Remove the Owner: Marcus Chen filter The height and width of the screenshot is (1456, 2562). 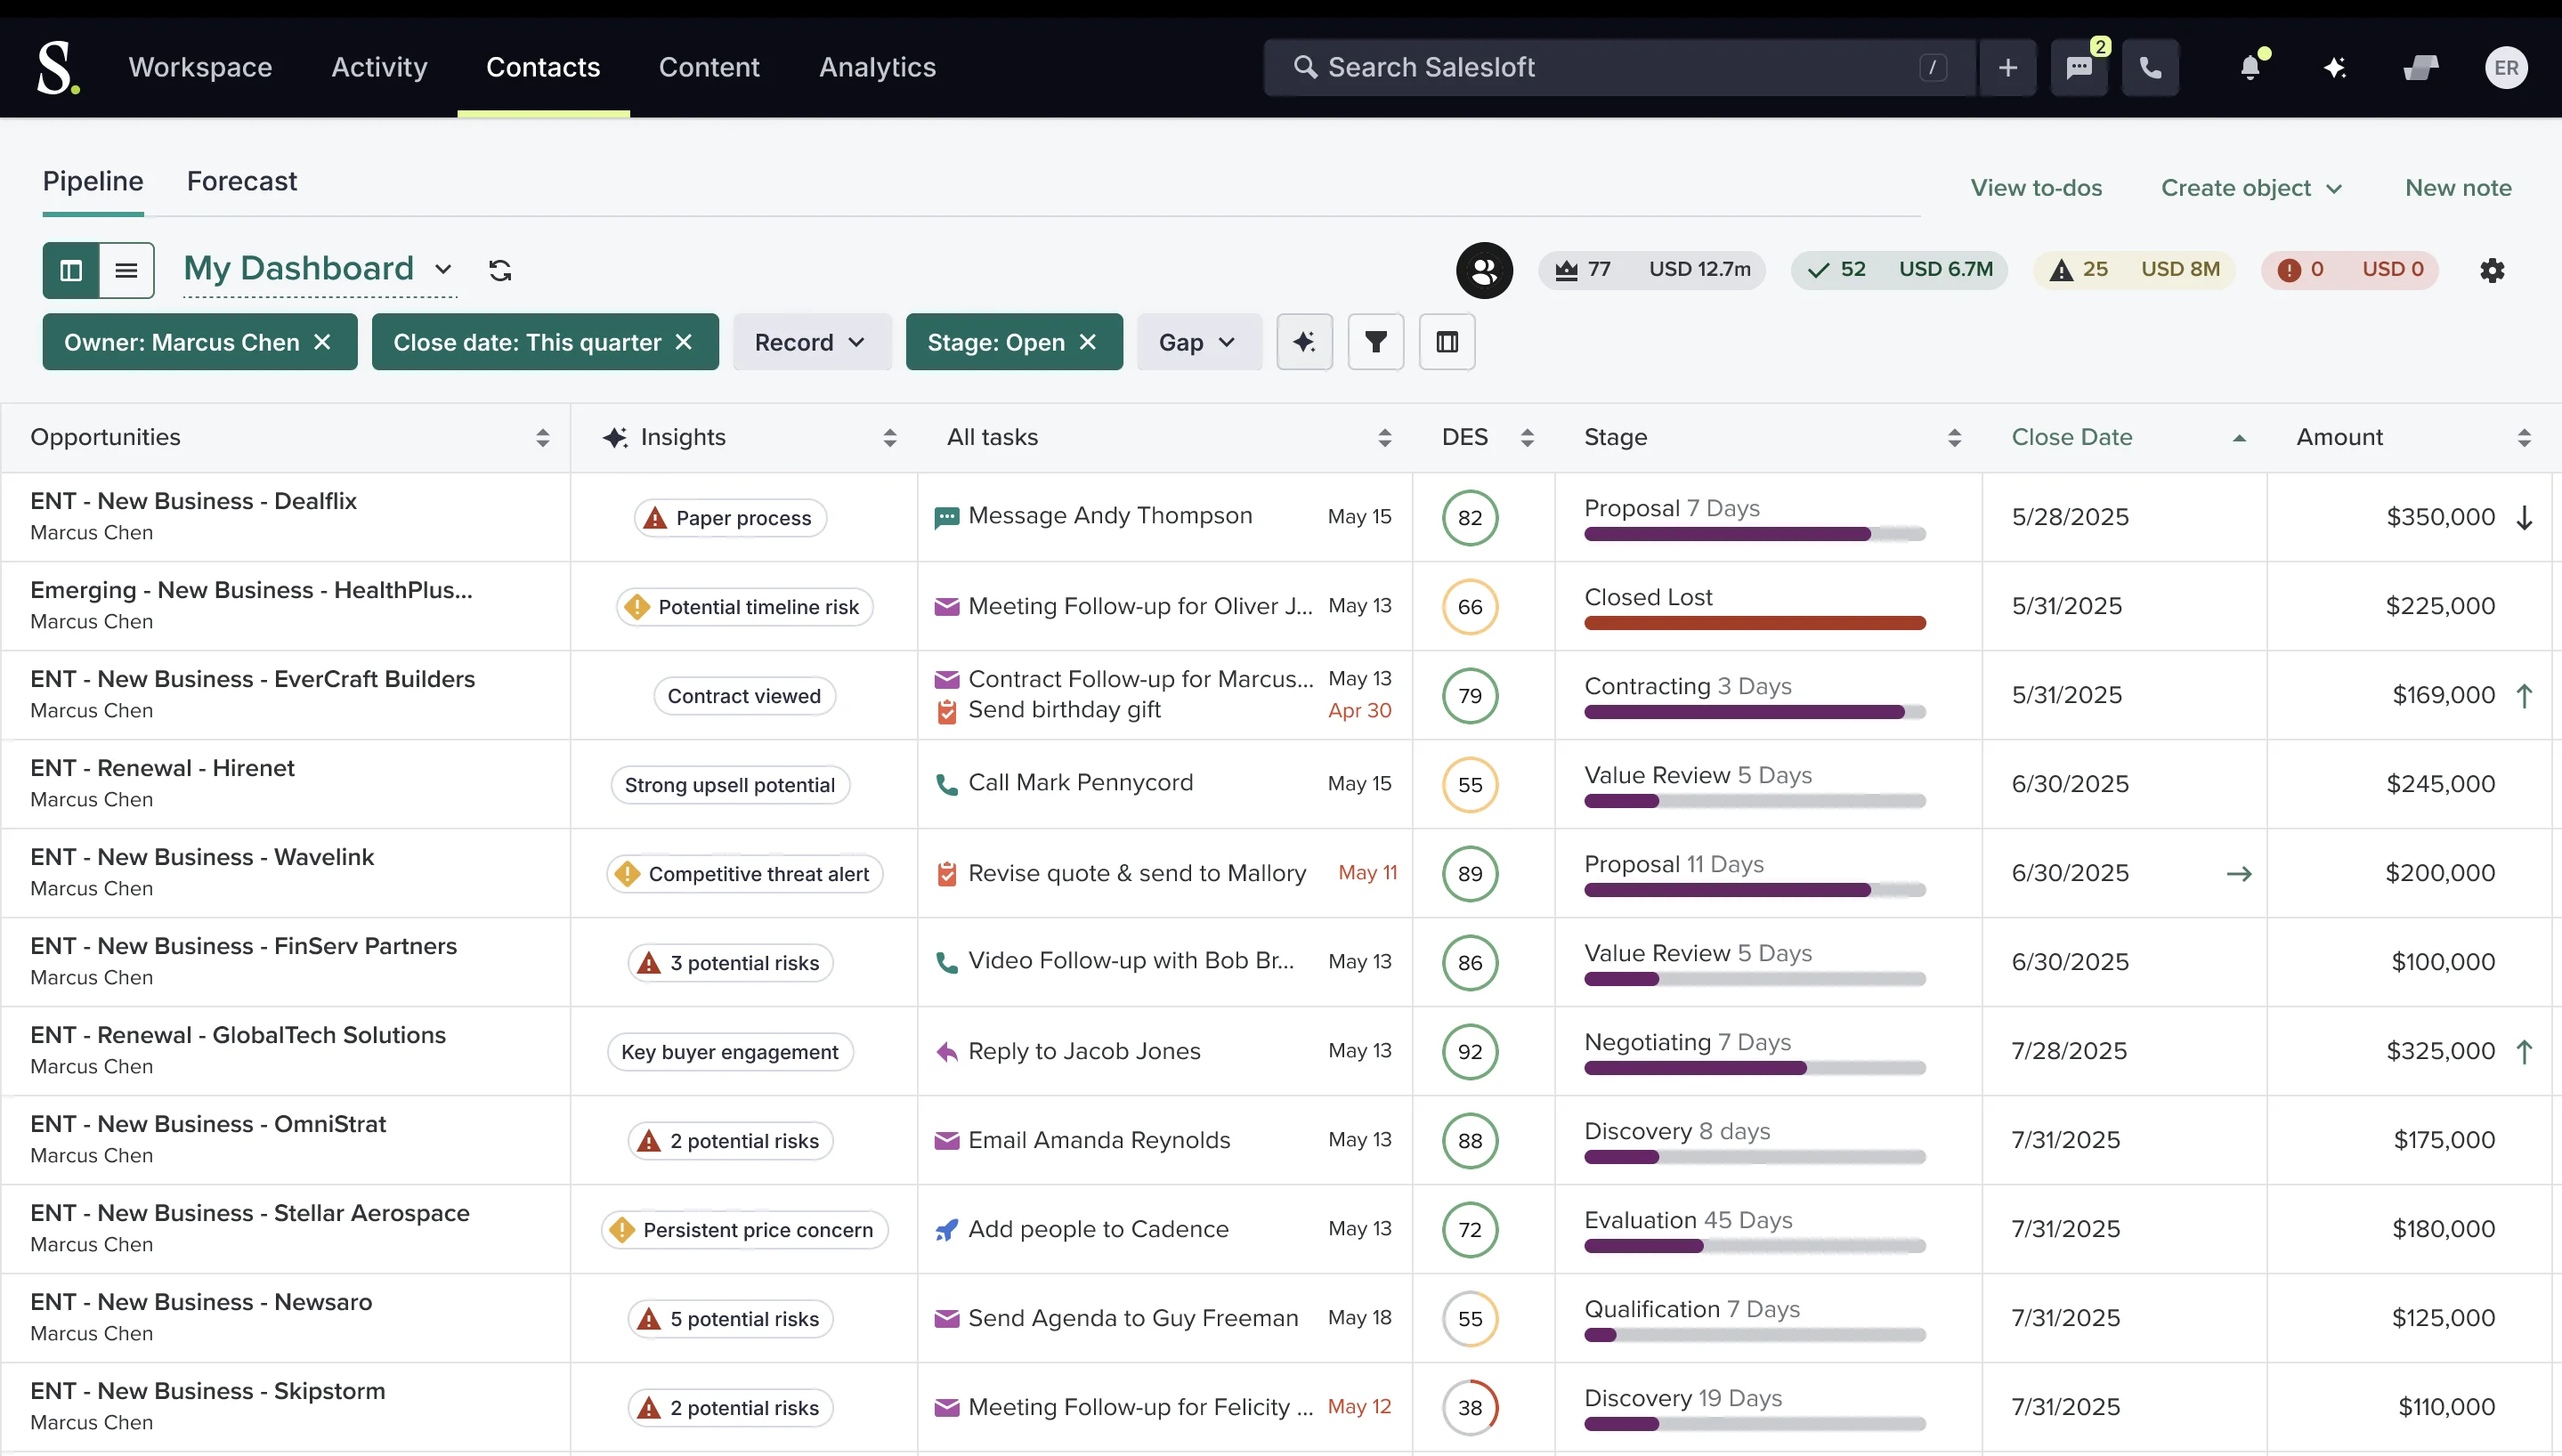click(x=322, y=342)
